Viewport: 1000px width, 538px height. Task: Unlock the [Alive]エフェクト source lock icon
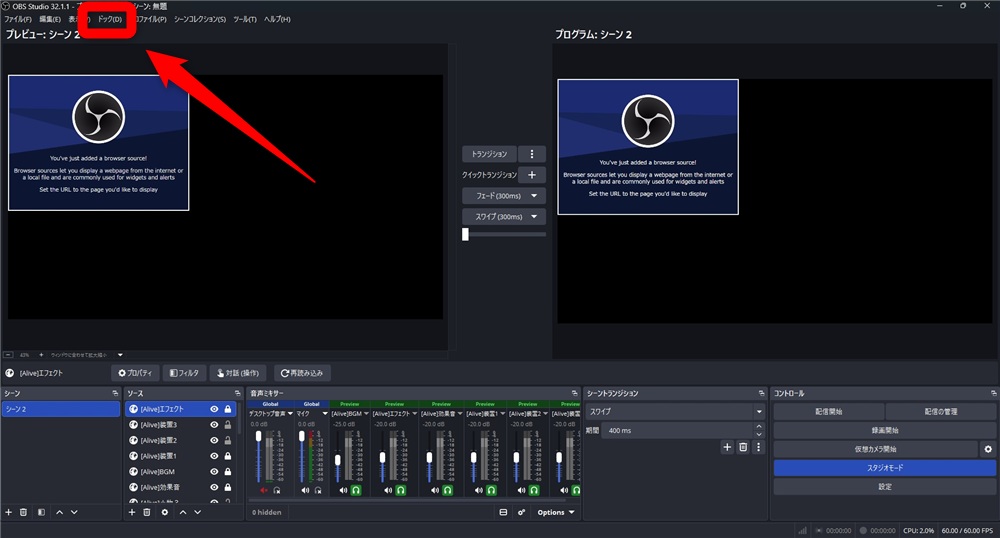[228, 409]
